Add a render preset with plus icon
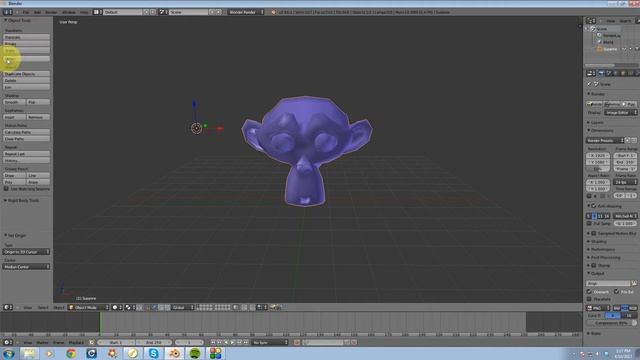The image size is (640, 360). pos(628,140)
